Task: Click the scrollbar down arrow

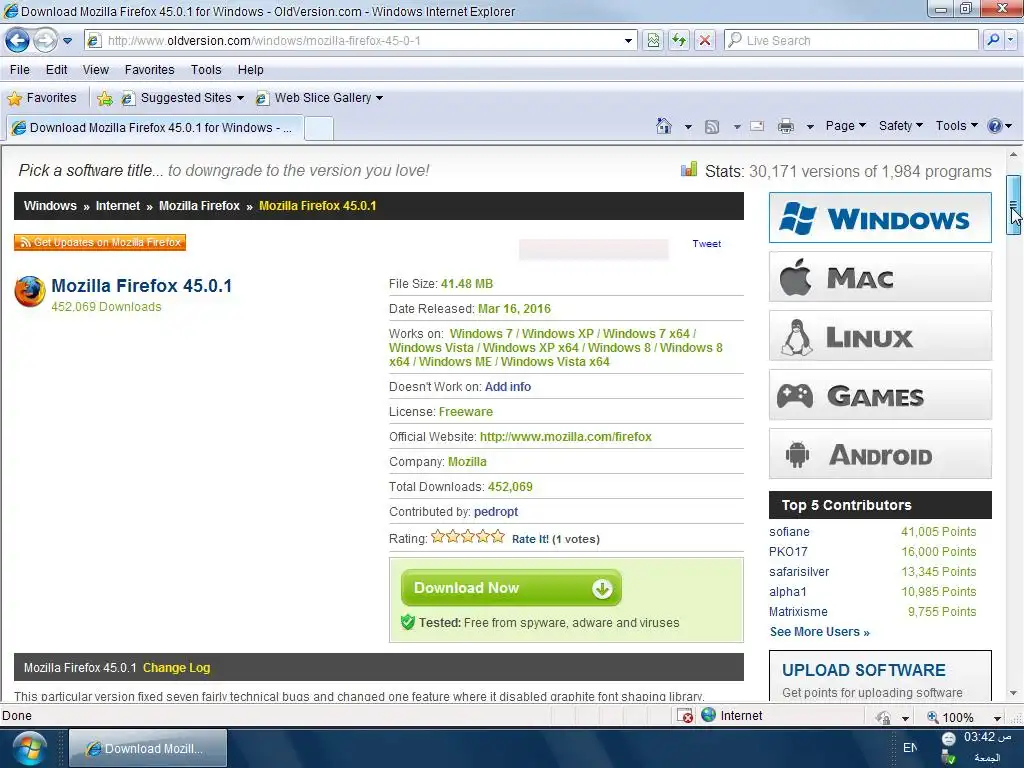Action: tap(1013, 693)
